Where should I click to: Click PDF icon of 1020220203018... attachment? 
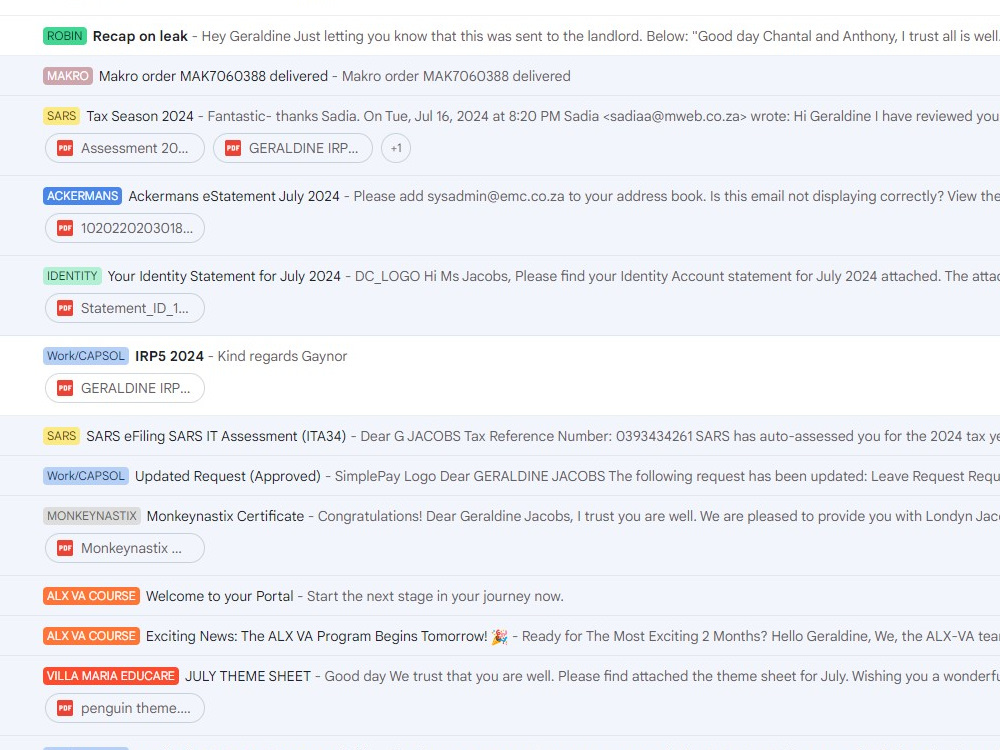[x=65, y=228]
